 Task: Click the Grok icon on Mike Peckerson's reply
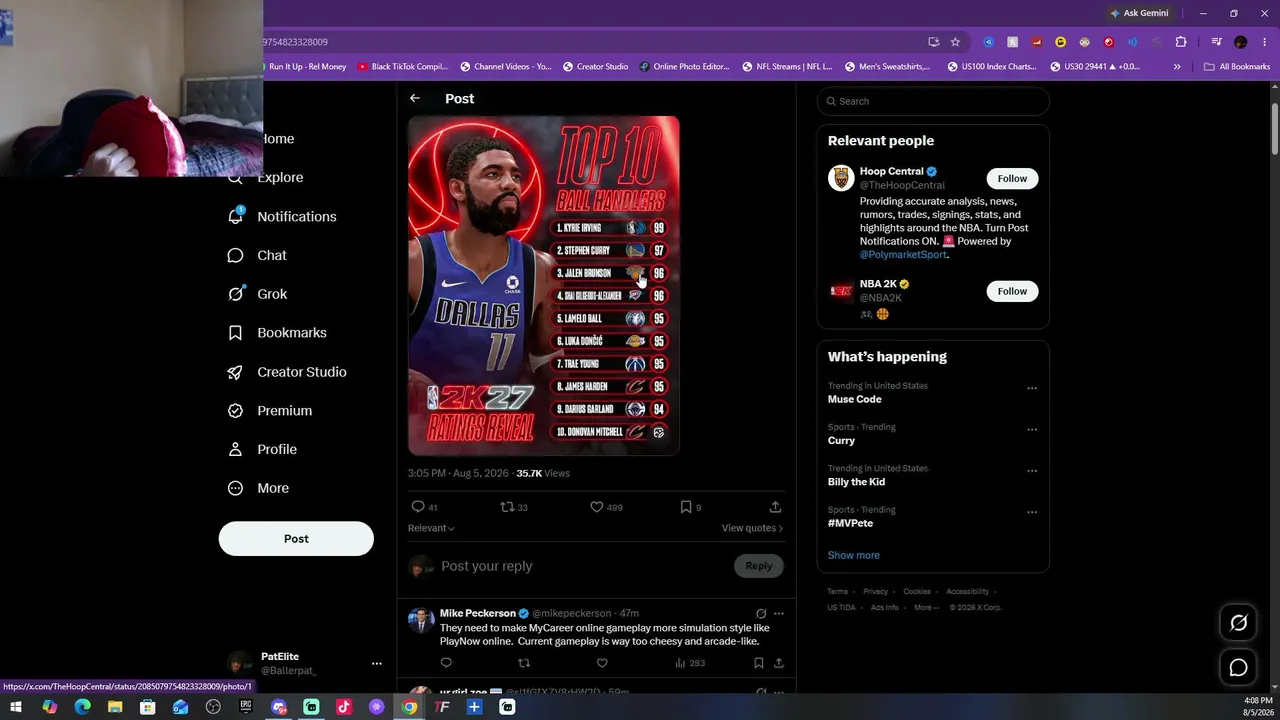tap(761, 613)
